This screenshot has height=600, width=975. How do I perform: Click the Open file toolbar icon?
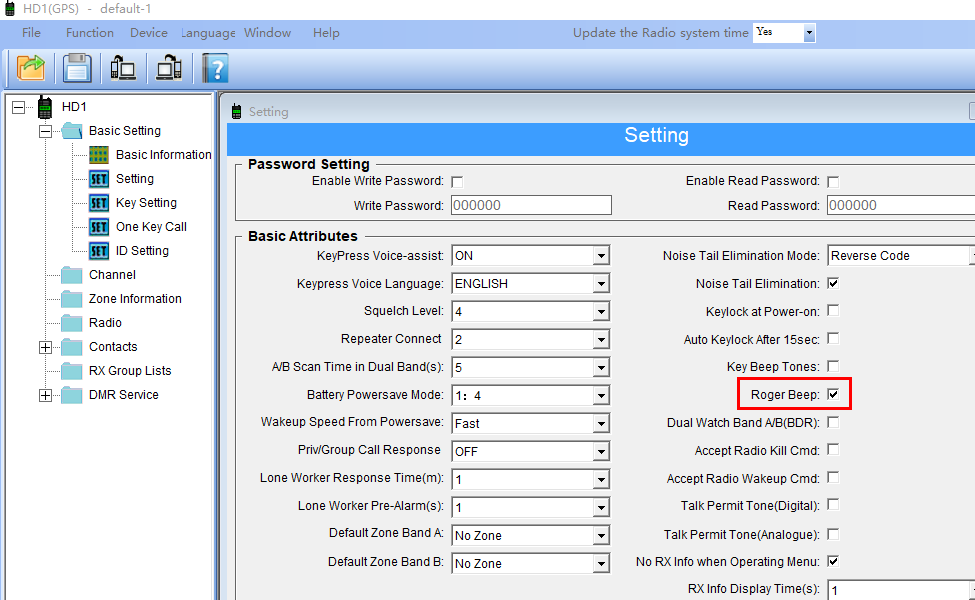point(31,68)
